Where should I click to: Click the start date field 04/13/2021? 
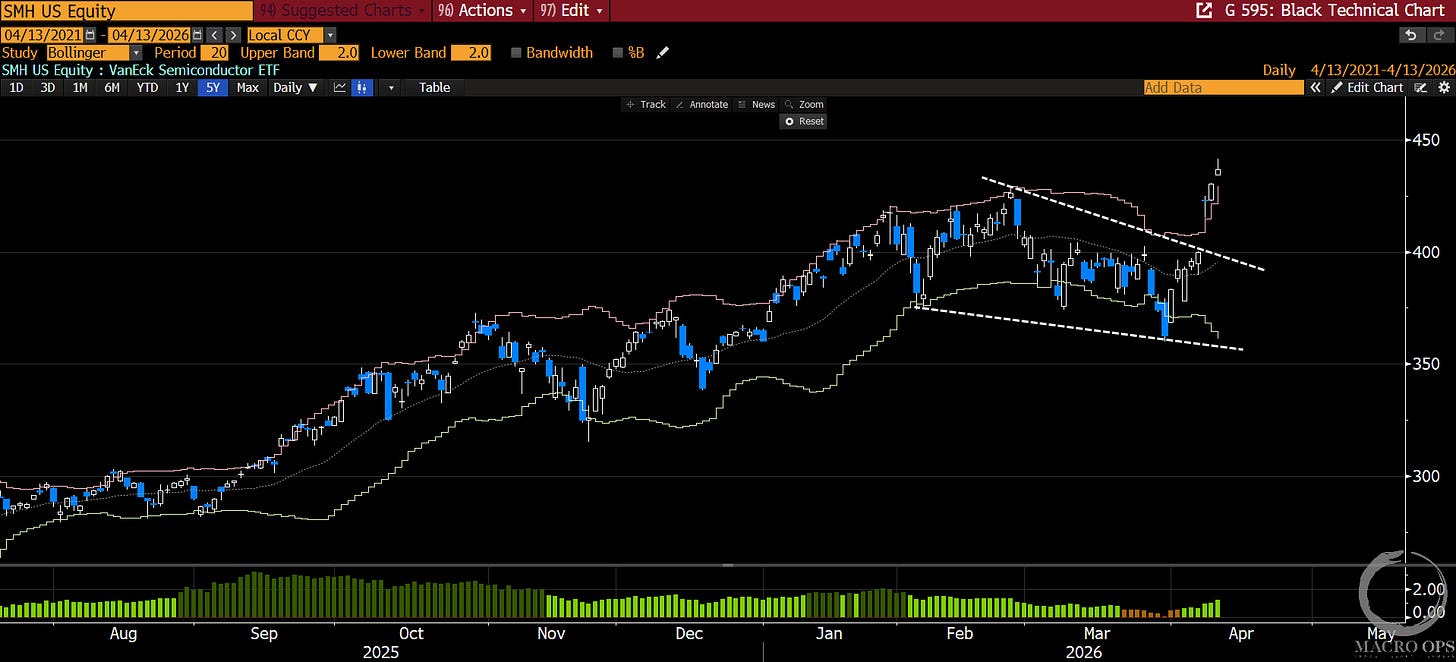[44, 35]
